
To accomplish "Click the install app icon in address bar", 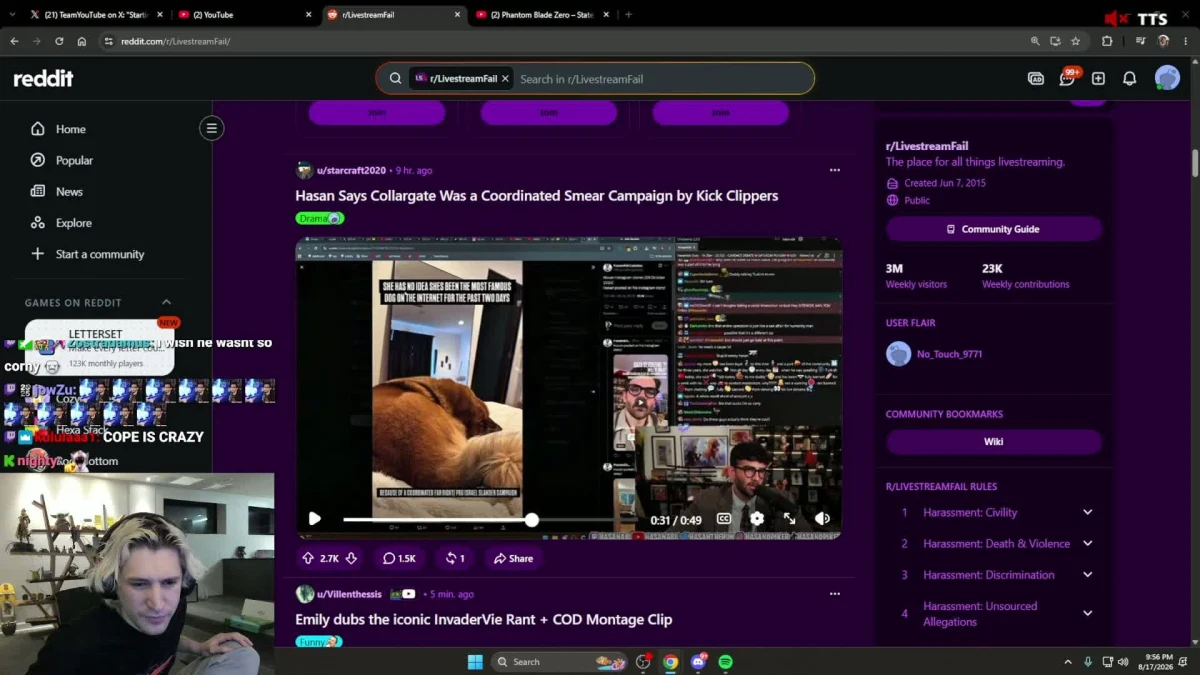I will click(x=1055, y=41).
